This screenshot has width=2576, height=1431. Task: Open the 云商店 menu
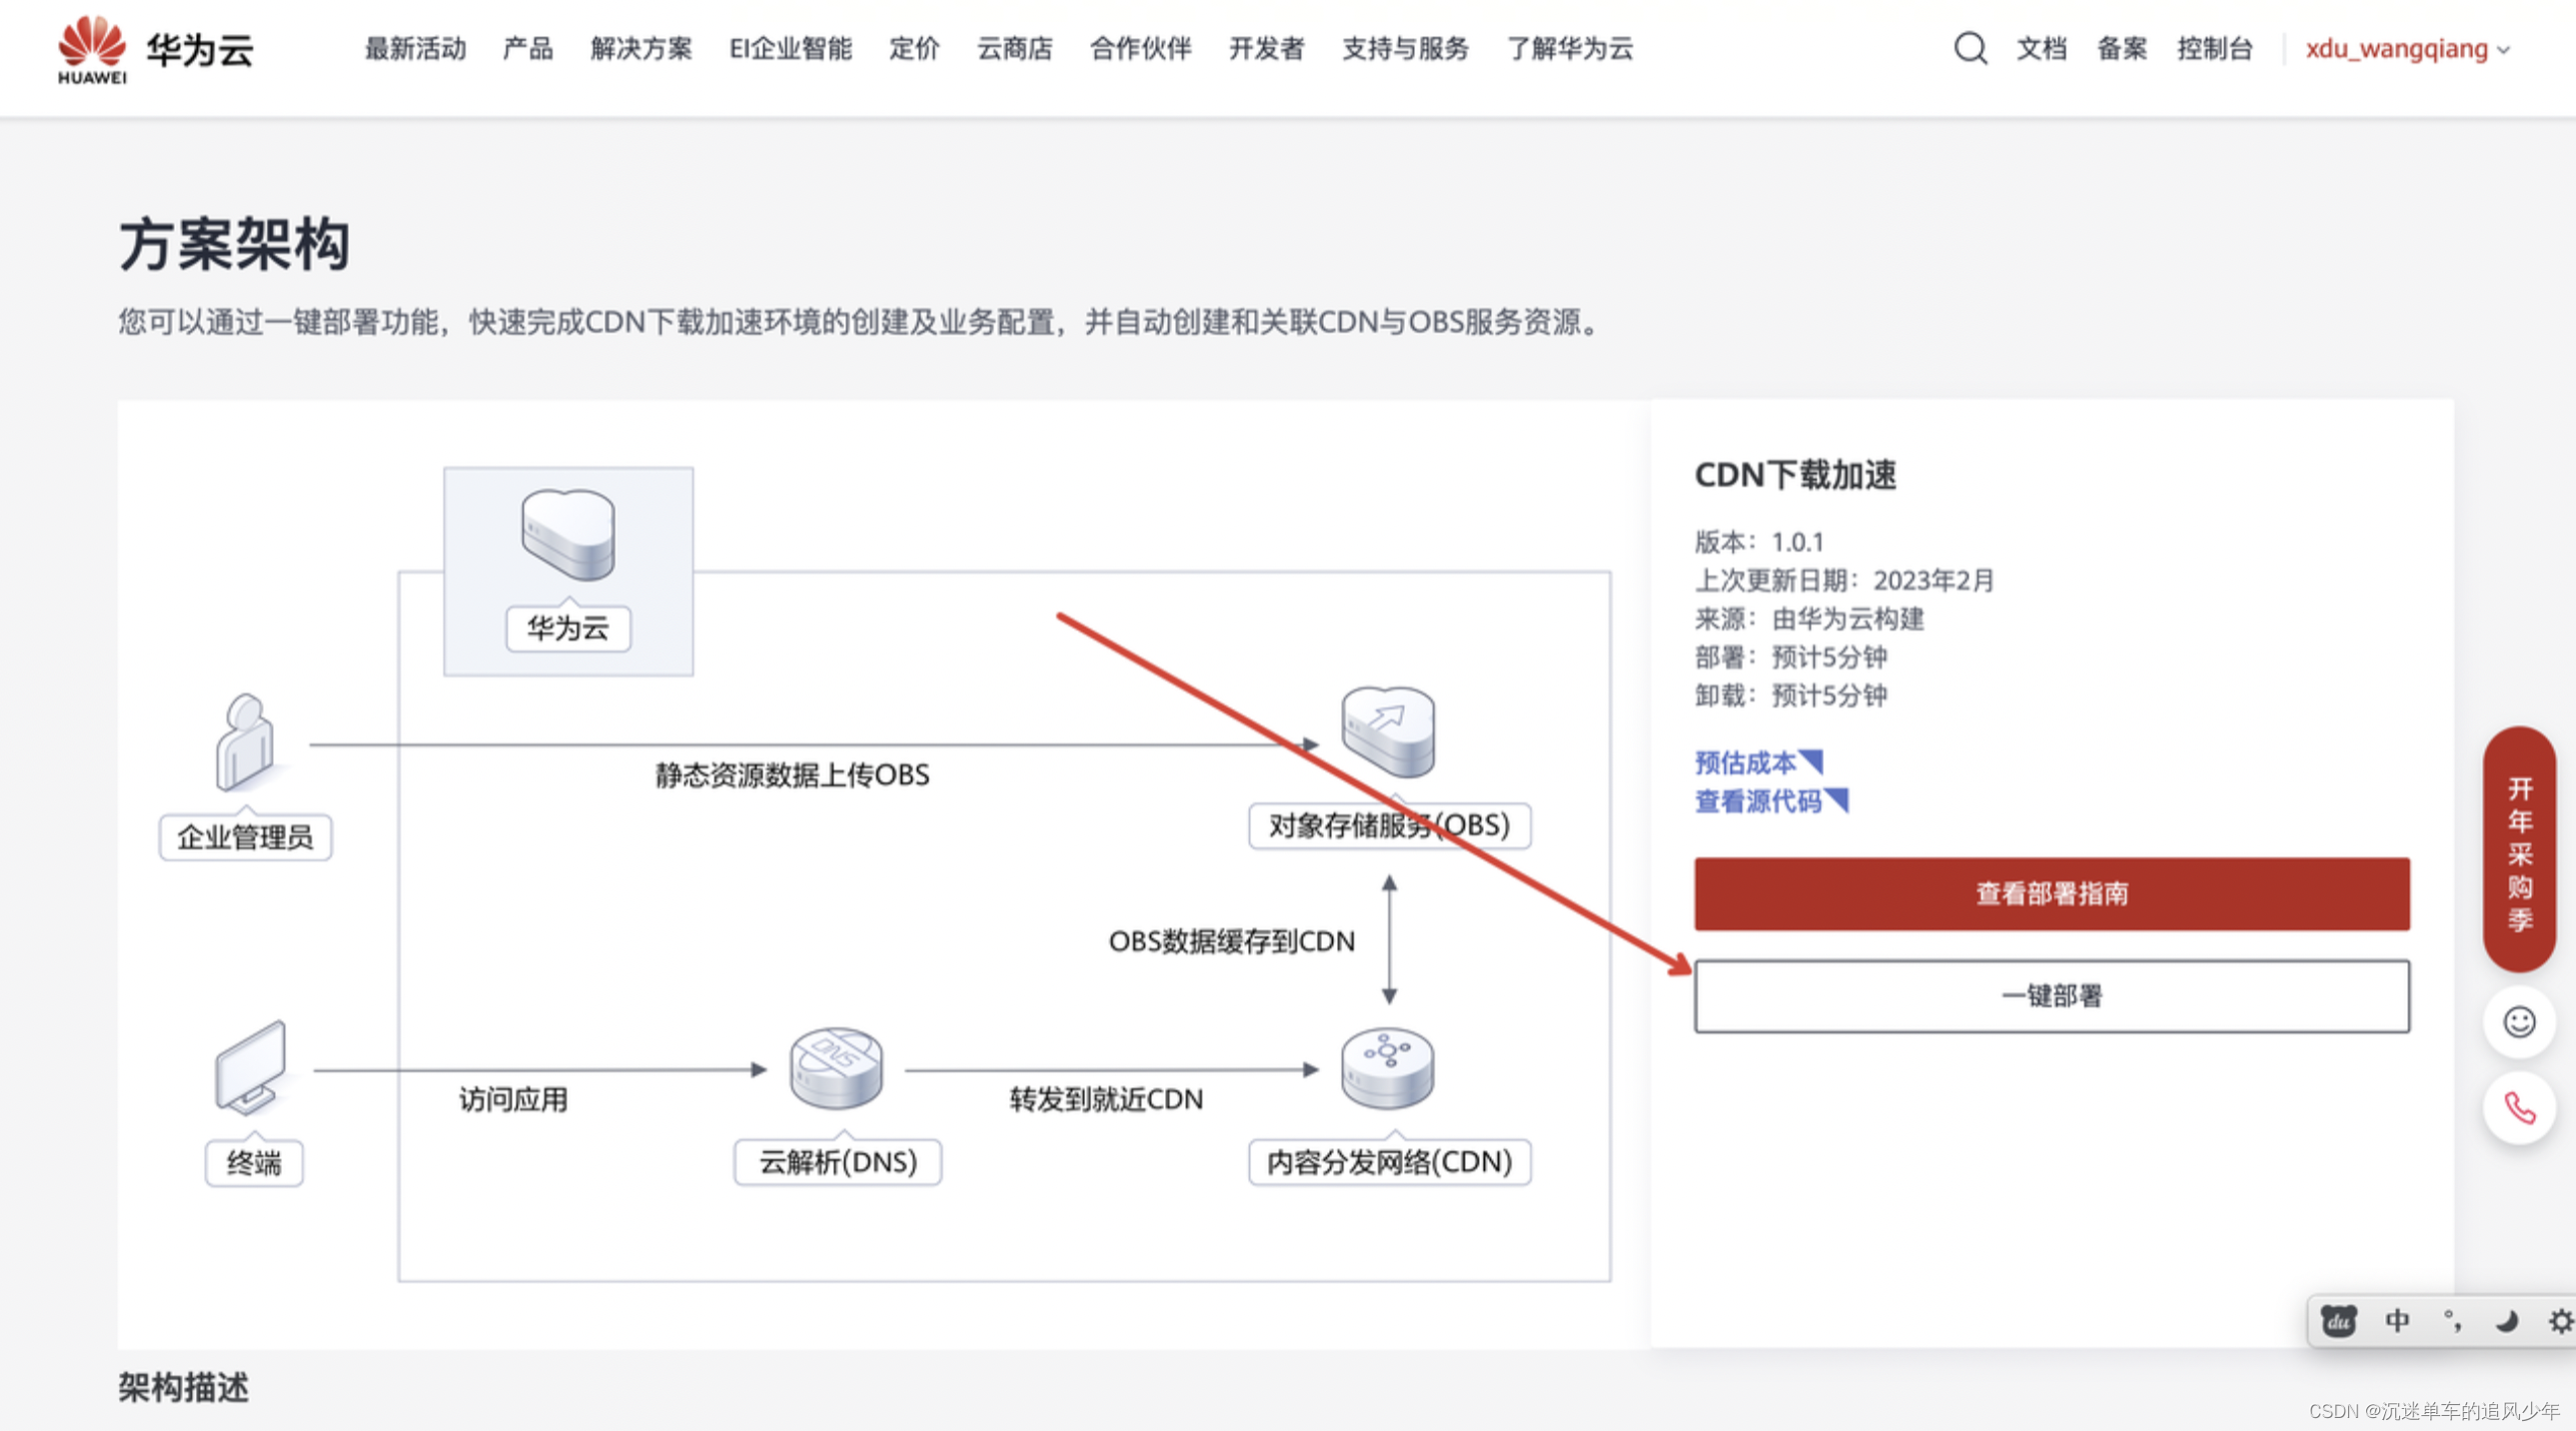click(x=1014, y=49)
